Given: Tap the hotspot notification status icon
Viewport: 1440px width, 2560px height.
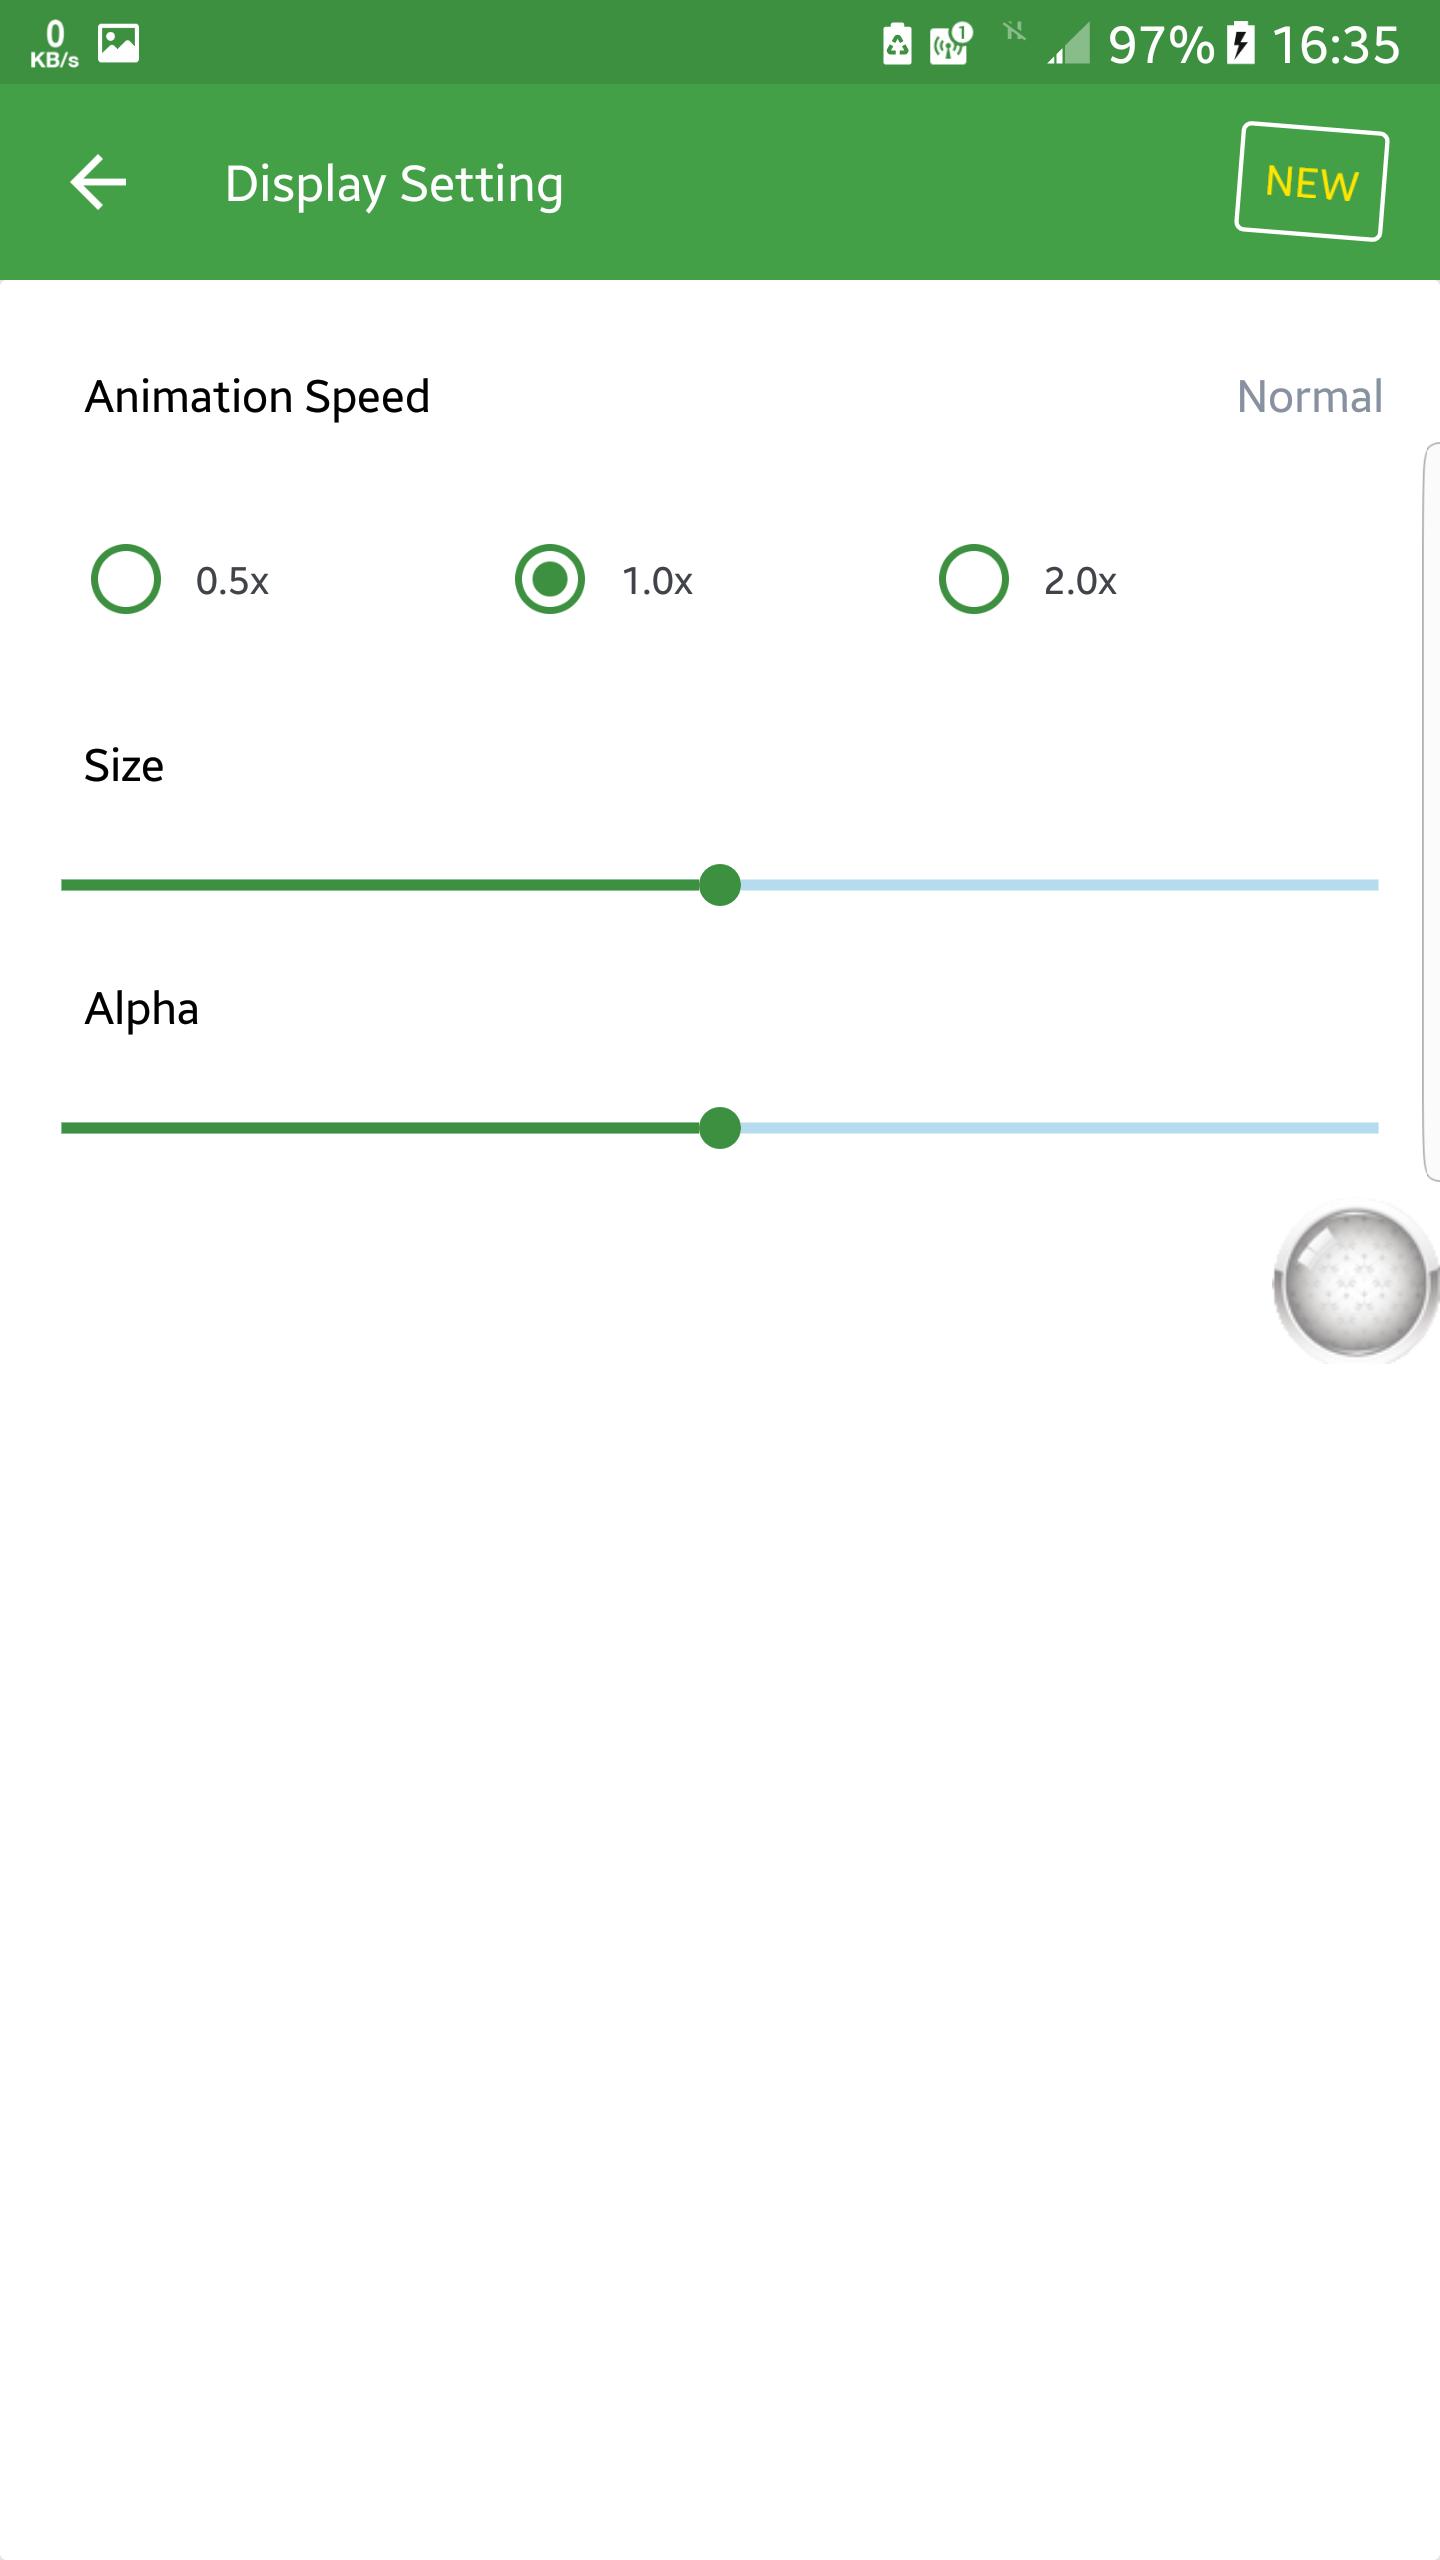Looking at the screenshot, I should point(951,44).
